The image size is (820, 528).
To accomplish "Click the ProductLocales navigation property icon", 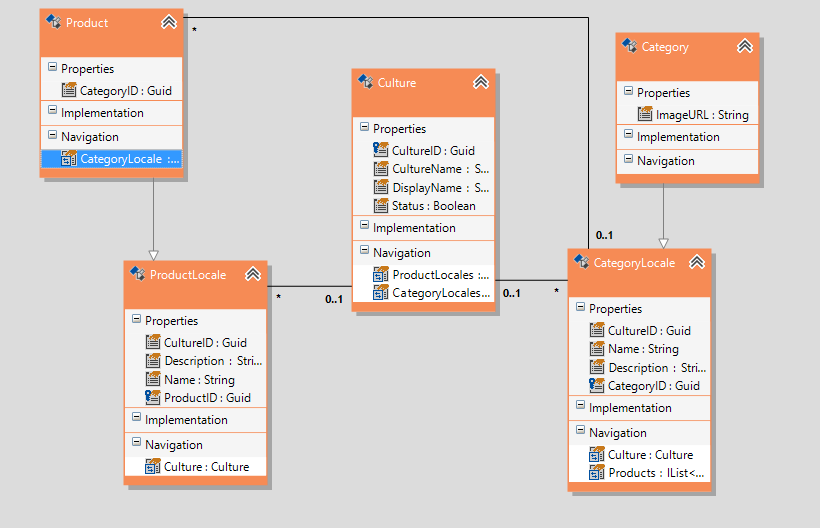I will point(381,274).
